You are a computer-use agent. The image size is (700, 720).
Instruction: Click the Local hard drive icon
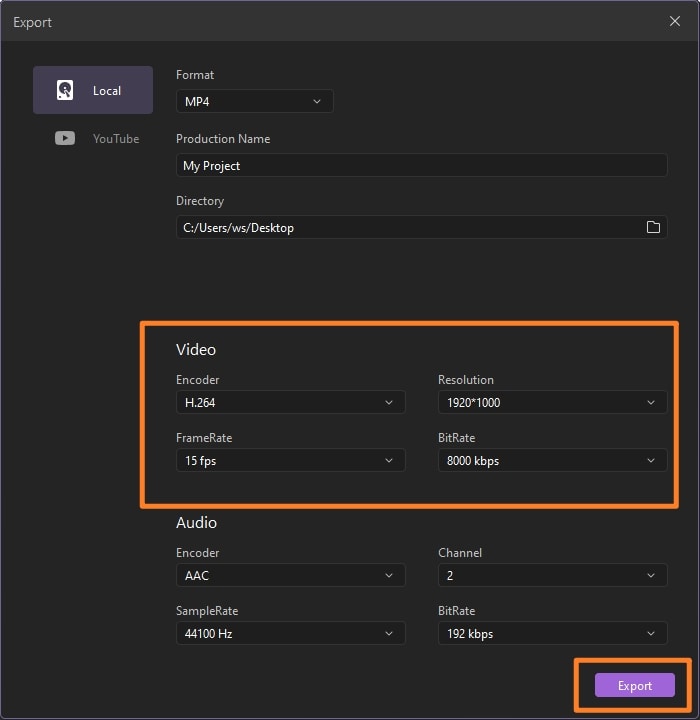tap(65, 90)
